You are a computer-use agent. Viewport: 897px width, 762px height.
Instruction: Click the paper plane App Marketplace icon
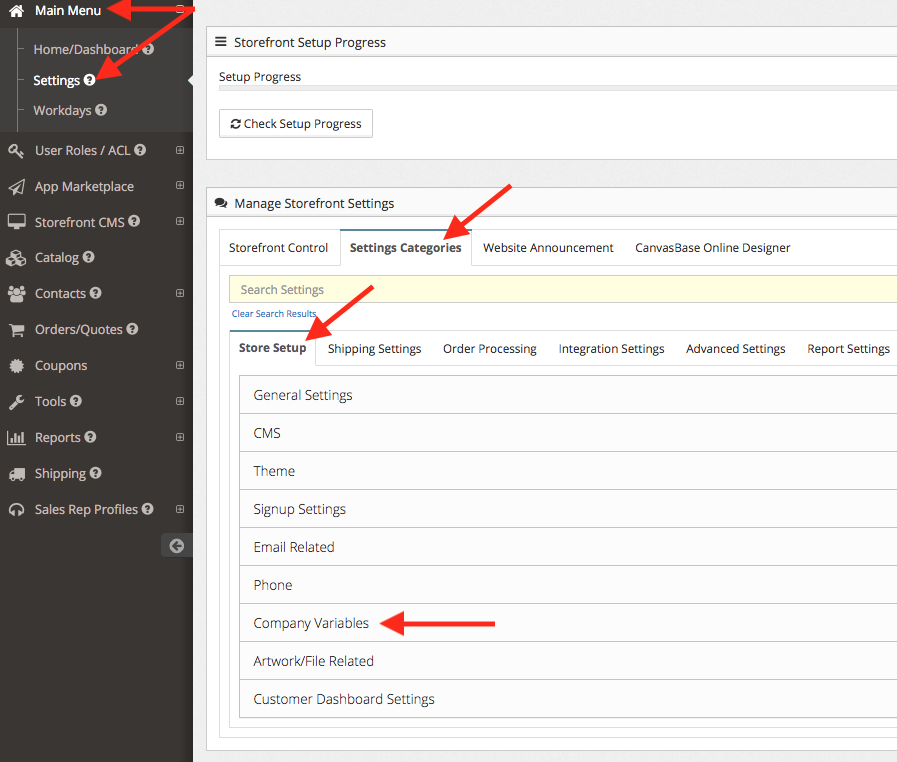16,187
